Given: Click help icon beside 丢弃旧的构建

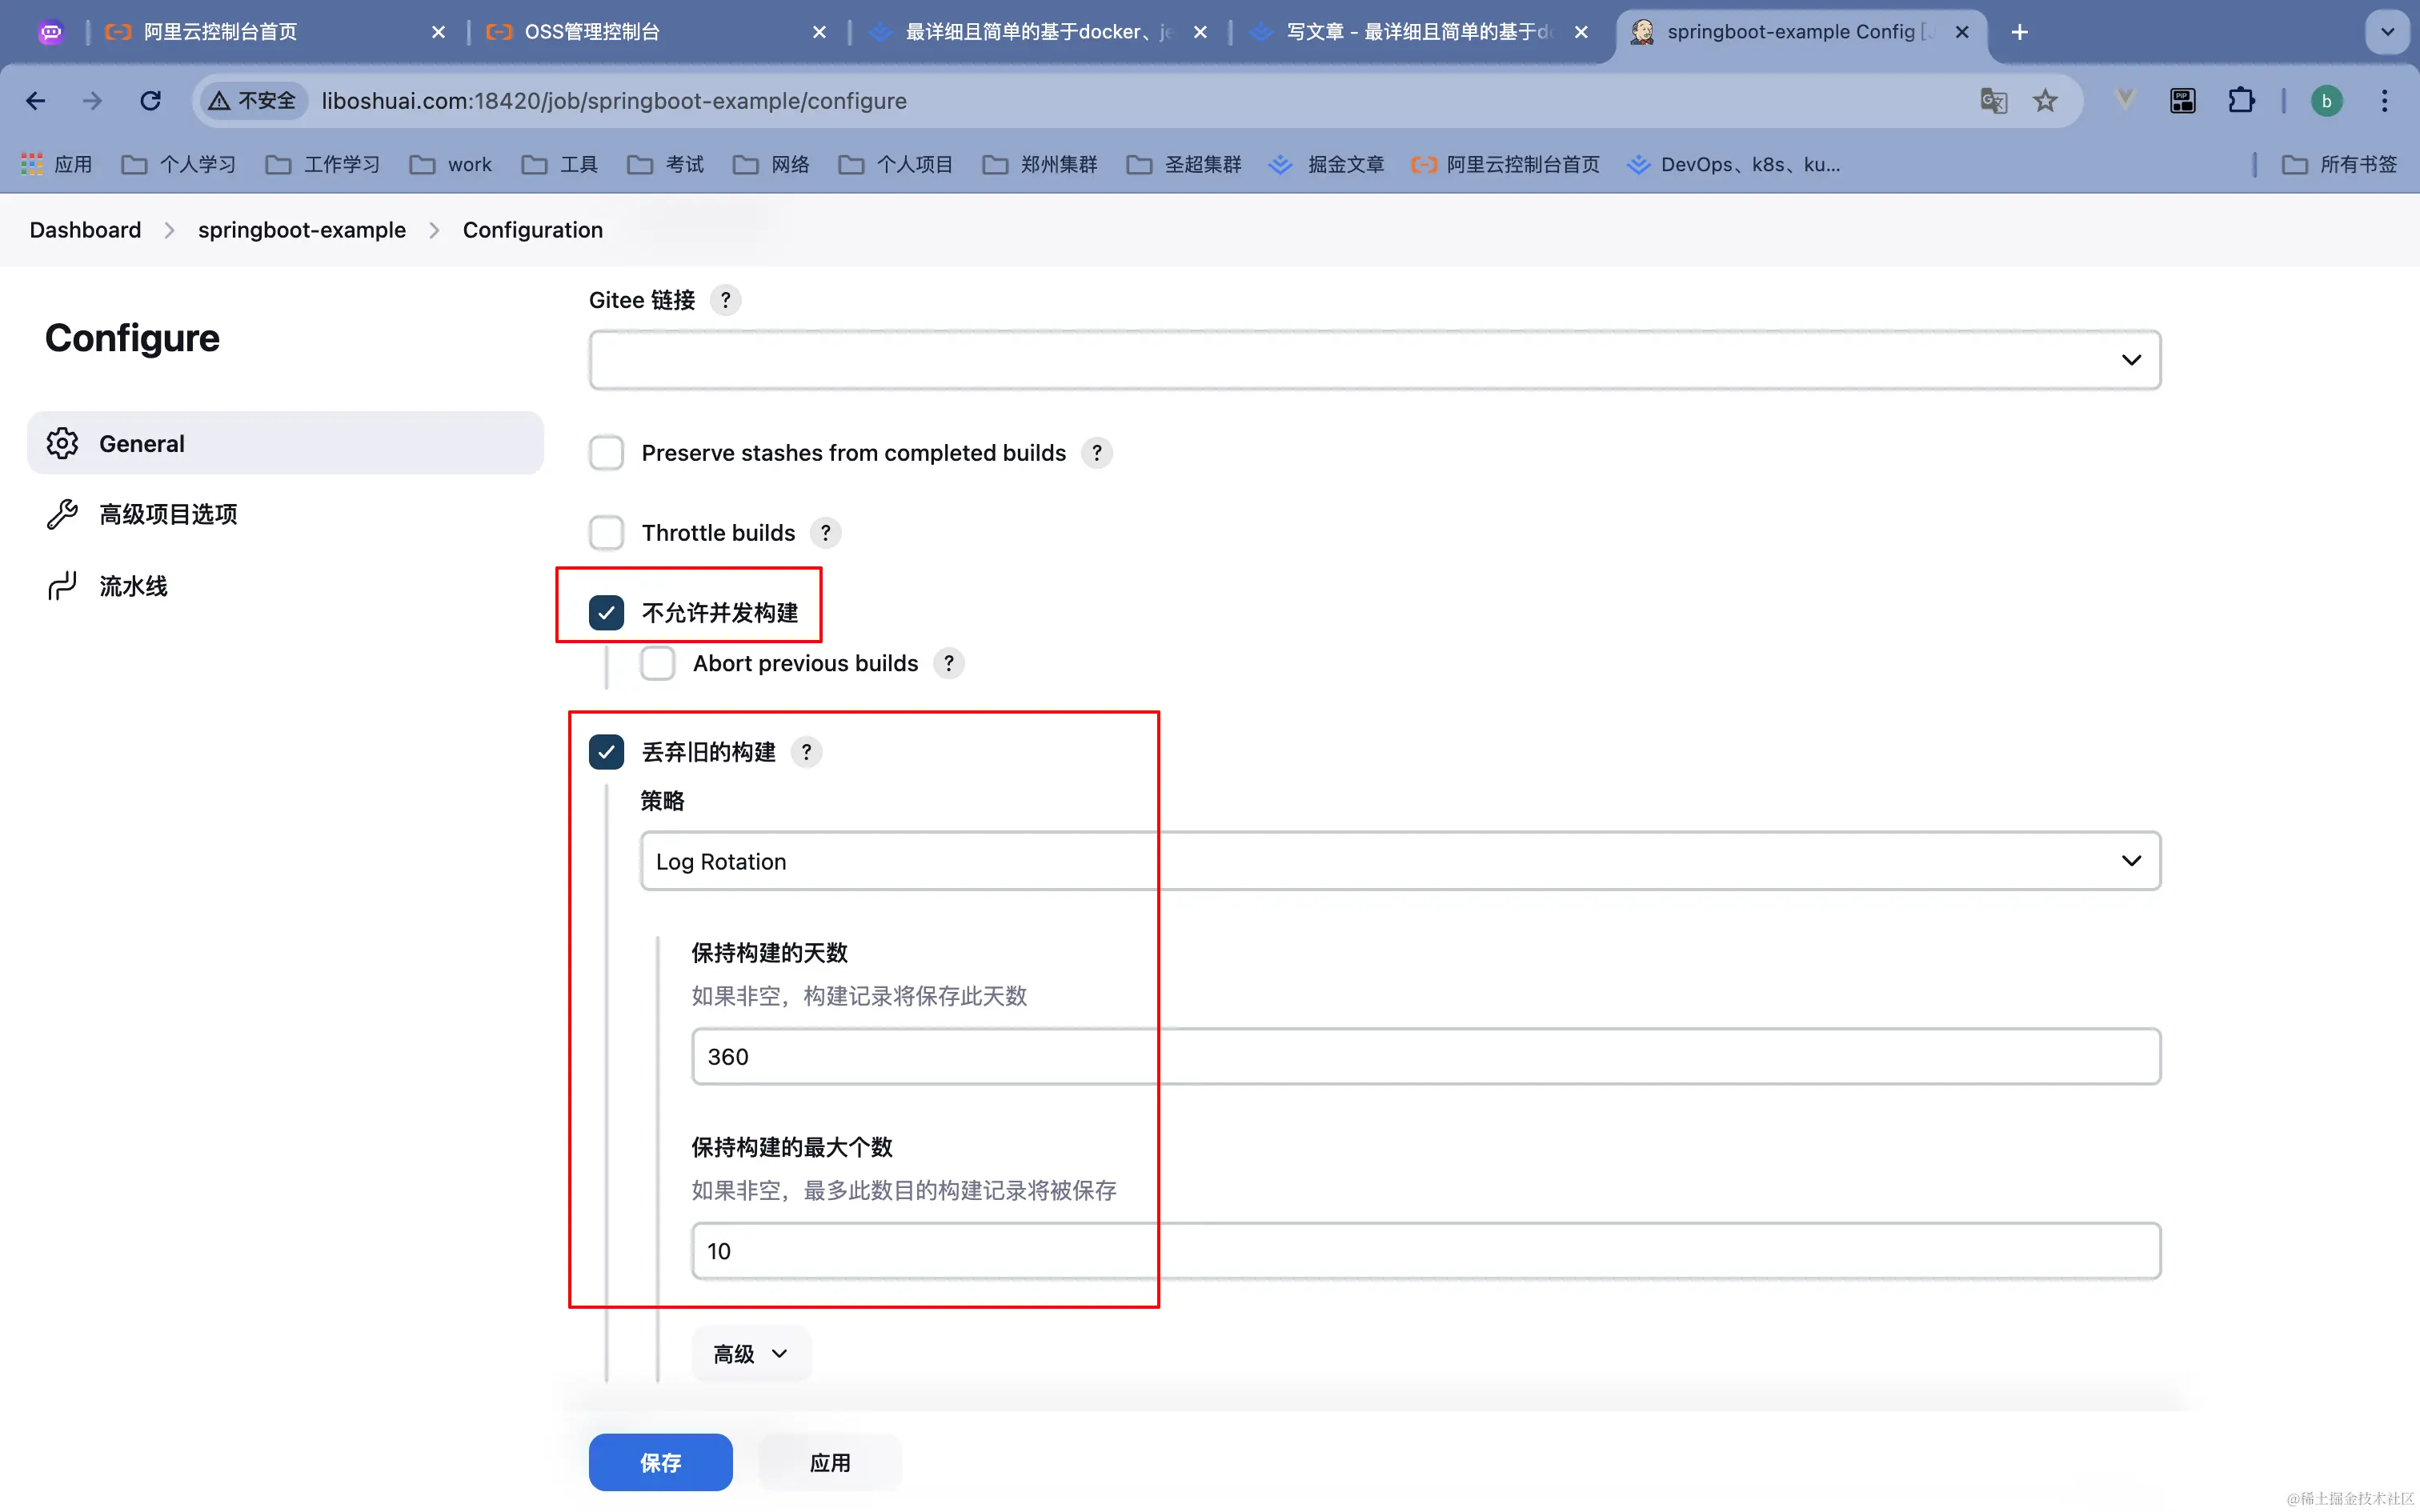Looking at the screenshot, I should [806, 752].
